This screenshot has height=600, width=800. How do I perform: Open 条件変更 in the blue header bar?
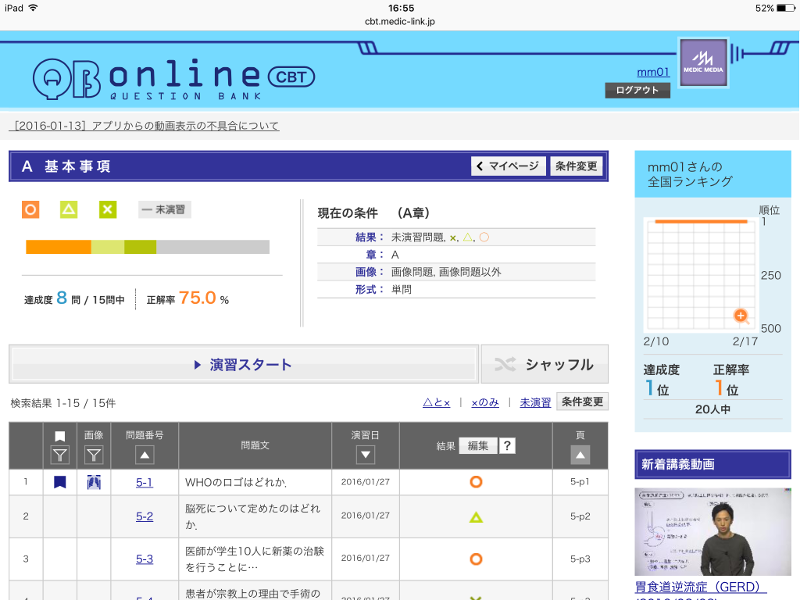(577, 166)
